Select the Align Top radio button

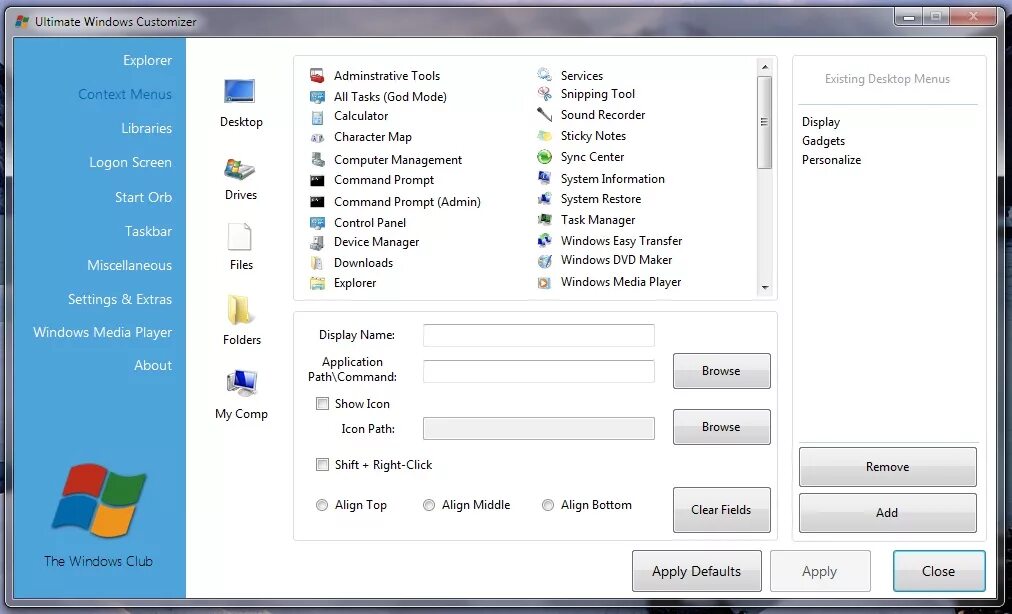coord(321,505)
